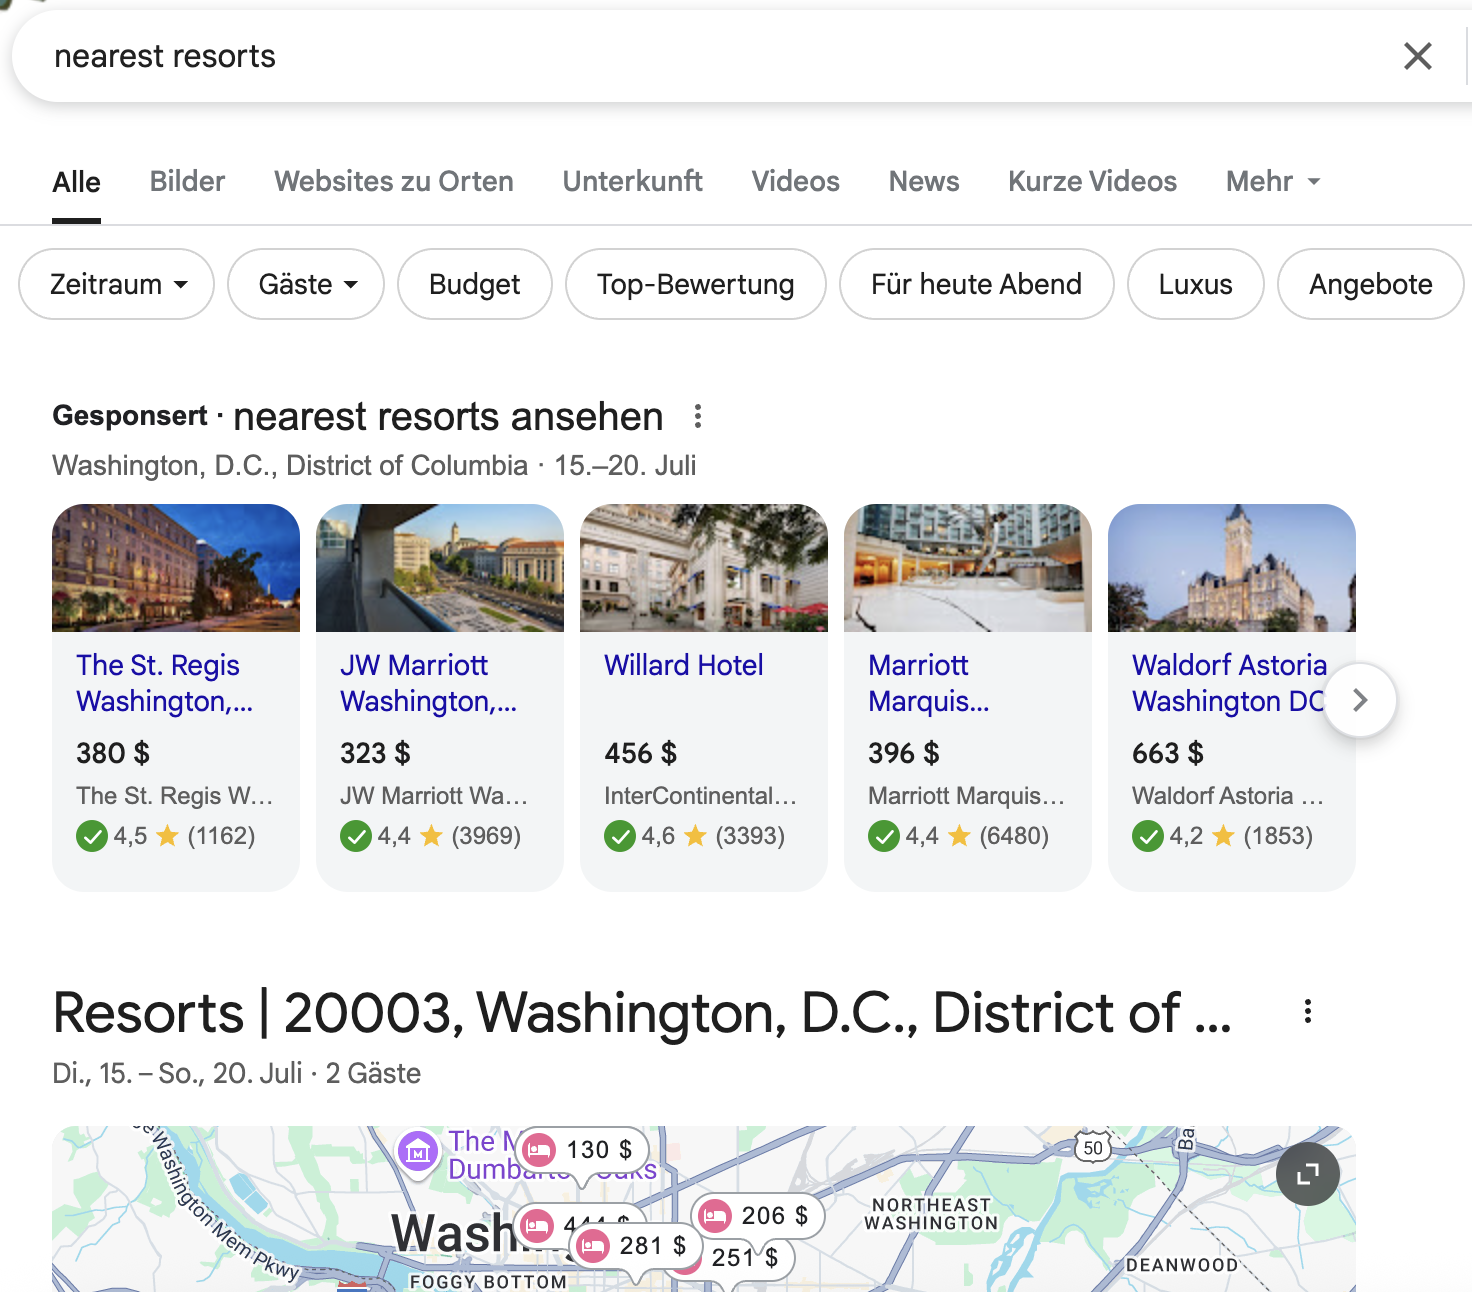Click the dates and 2 Gäste text
1472x1292 pixels.
(237, 1073)
